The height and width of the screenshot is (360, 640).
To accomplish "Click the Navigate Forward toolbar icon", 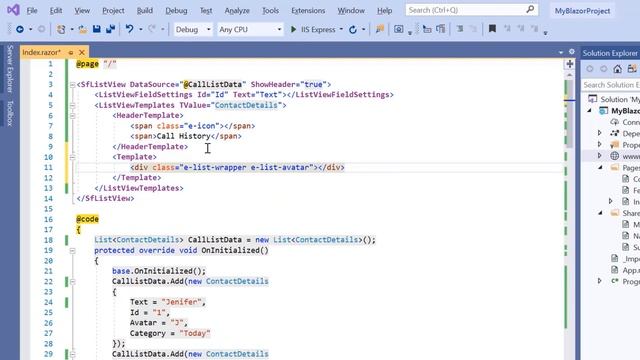I will click(41, 29).
